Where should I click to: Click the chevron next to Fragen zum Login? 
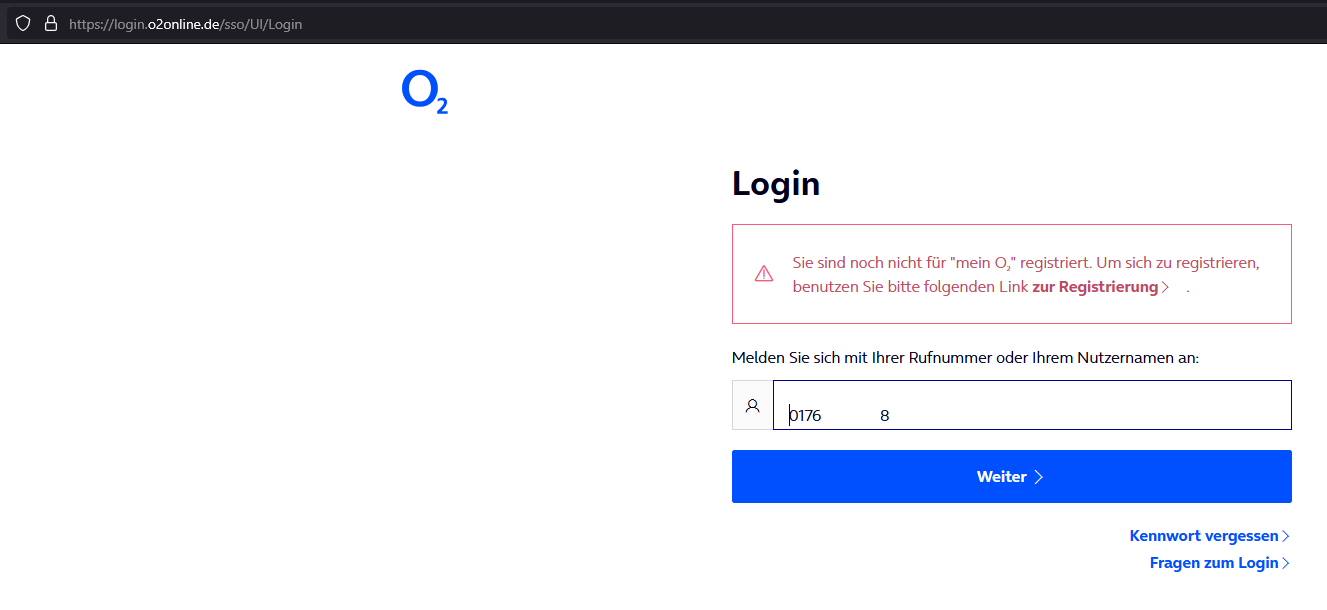(1286, 564)
